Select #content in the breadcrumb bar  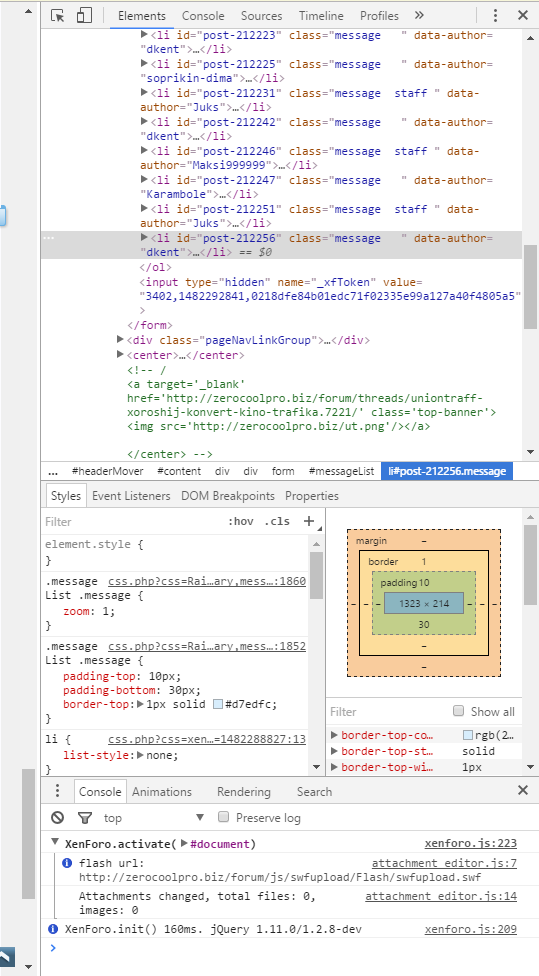click(x=179, y=471)
